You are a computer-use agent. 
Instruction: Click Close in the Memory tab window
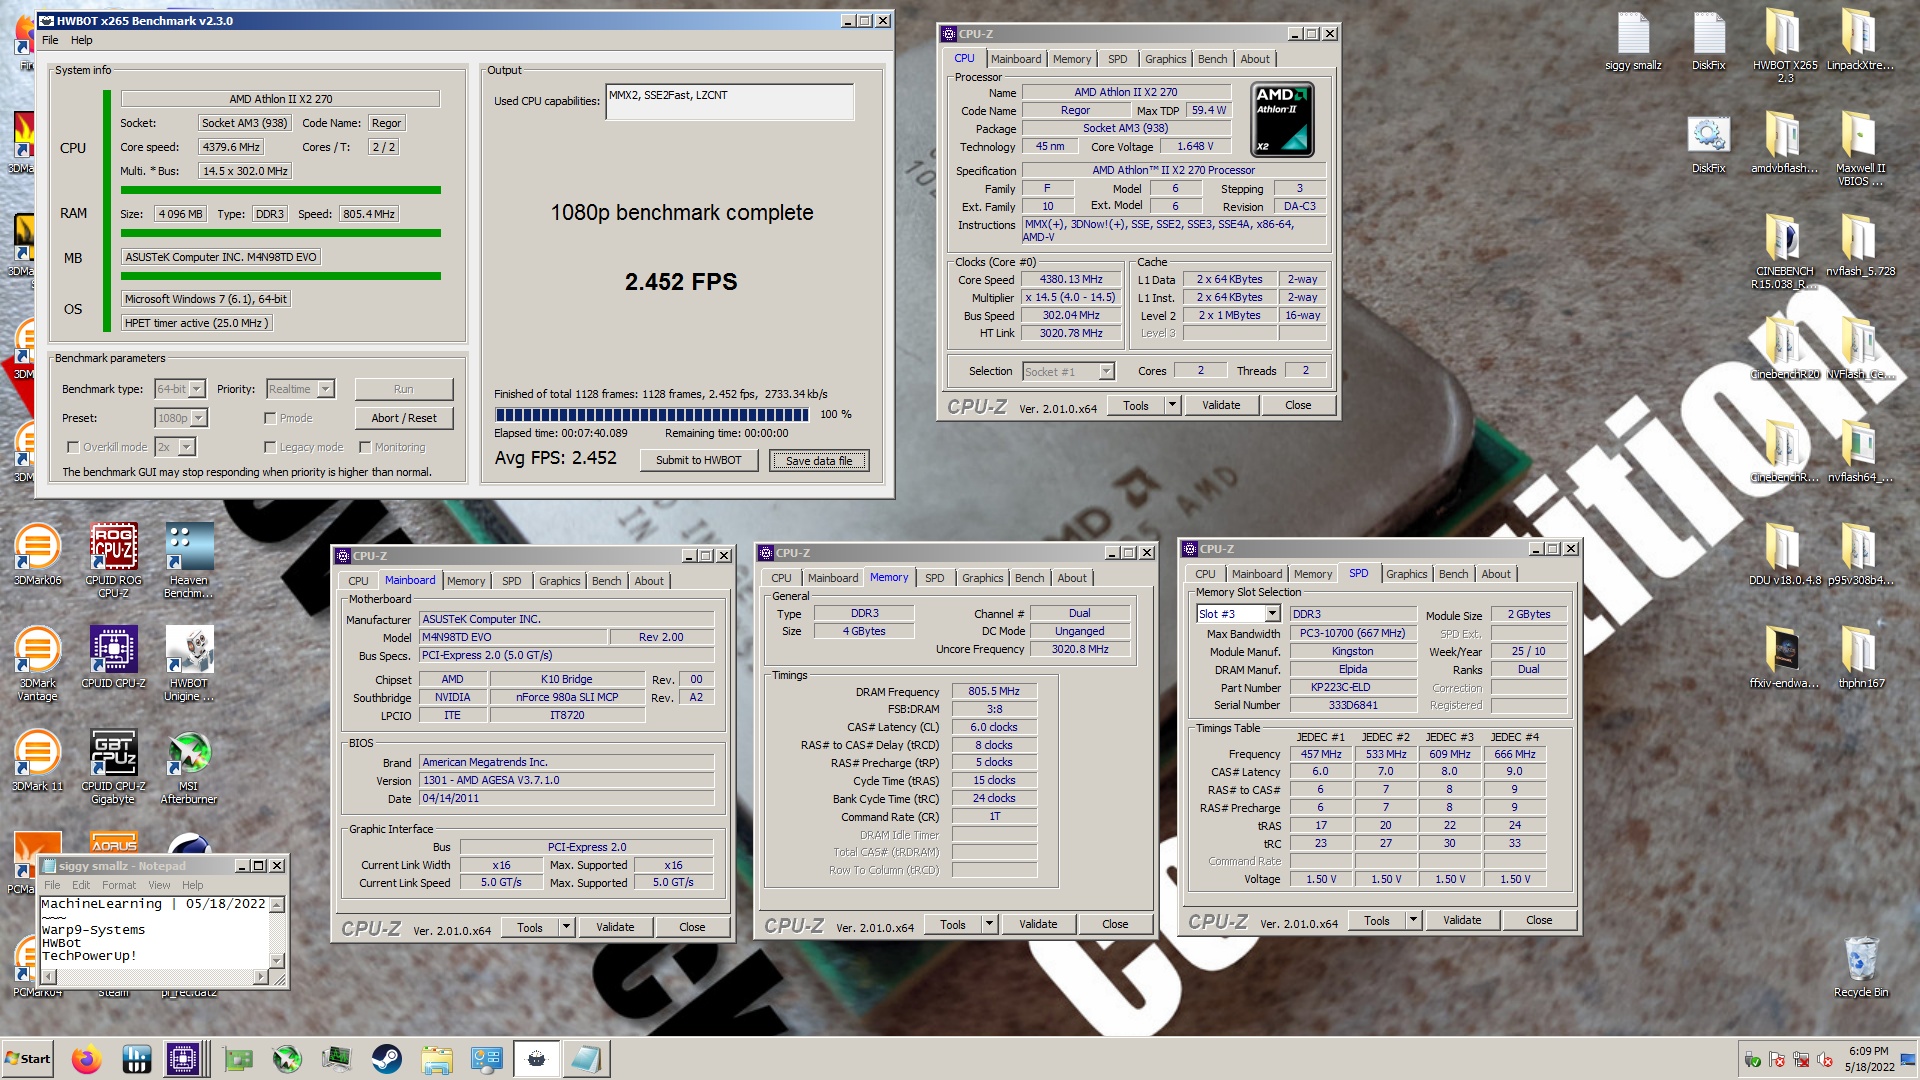point(1115,924)
